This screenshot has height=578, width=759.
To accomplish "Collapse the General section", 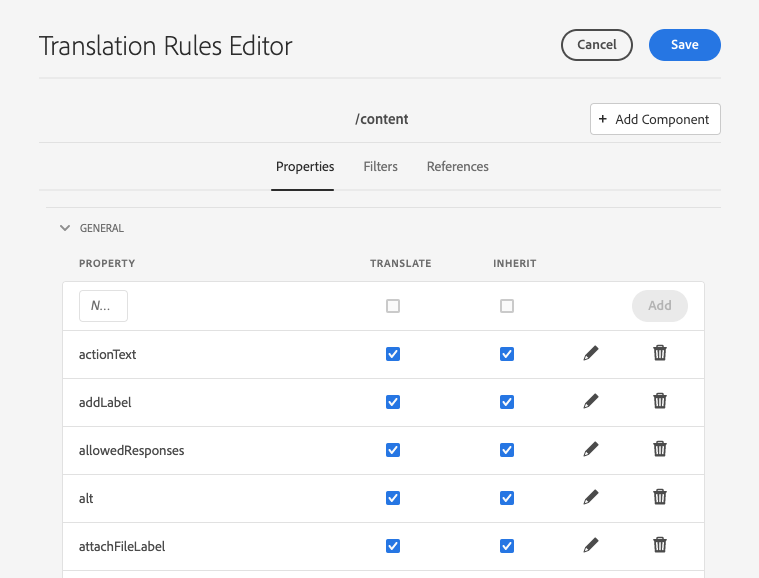I will click(x=65, y=228).
